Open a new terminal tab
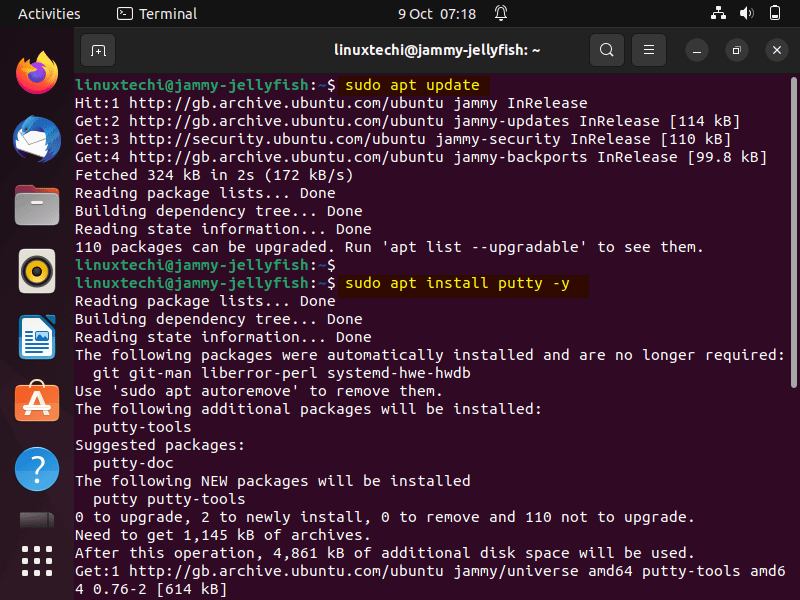 click(x=96, y=49)
